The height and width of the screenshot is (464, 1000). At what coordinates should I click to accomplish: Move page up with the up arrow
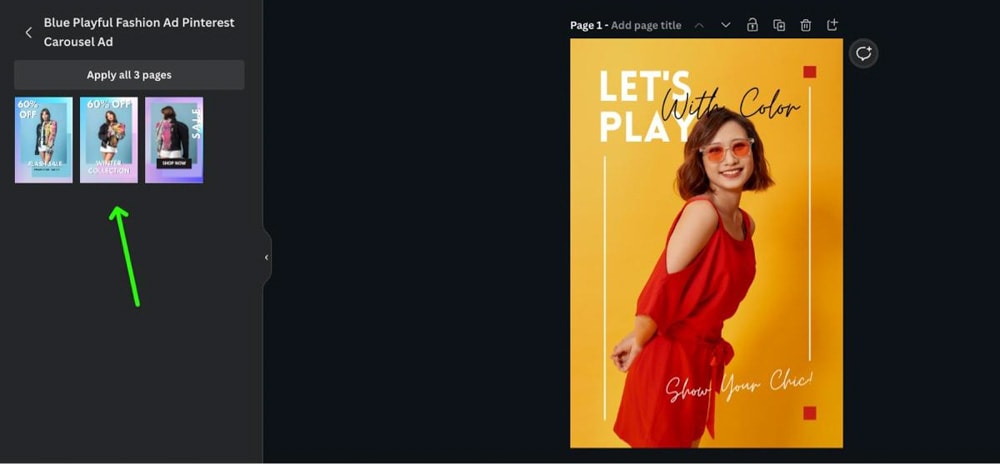[x=699, y=25]
